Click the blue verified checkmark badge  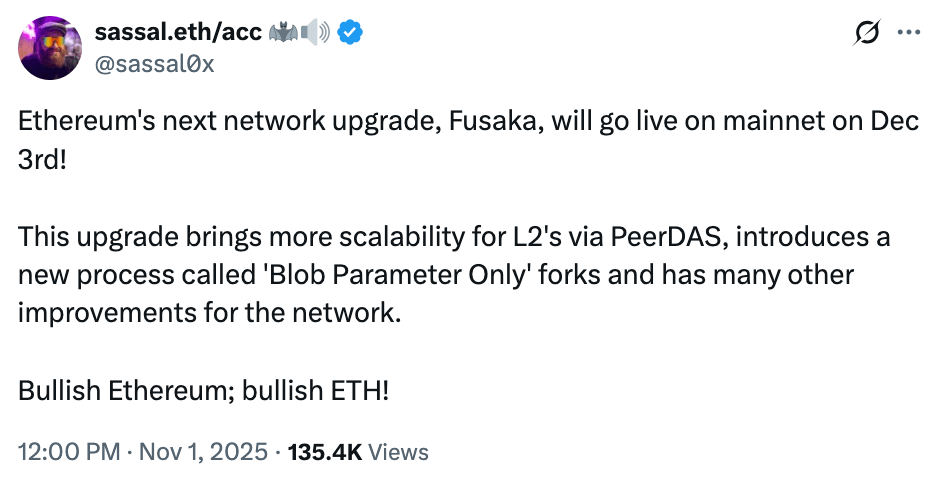pos(349,33)
